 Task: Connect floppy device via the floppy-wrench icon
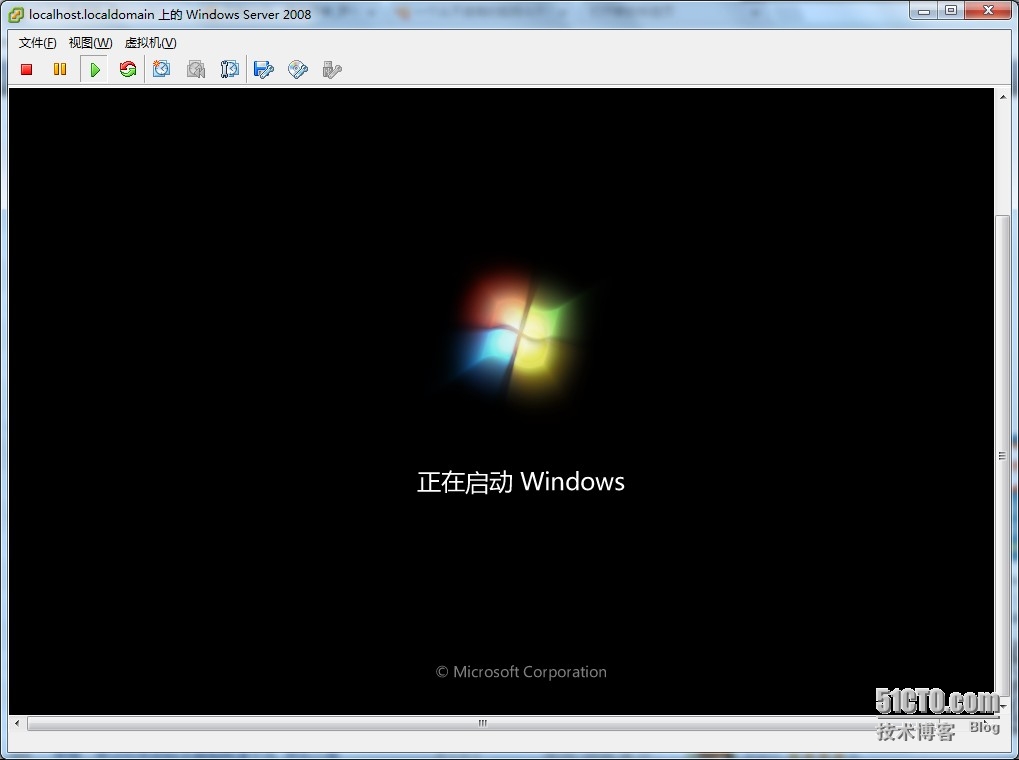click(x=264, y=70)
